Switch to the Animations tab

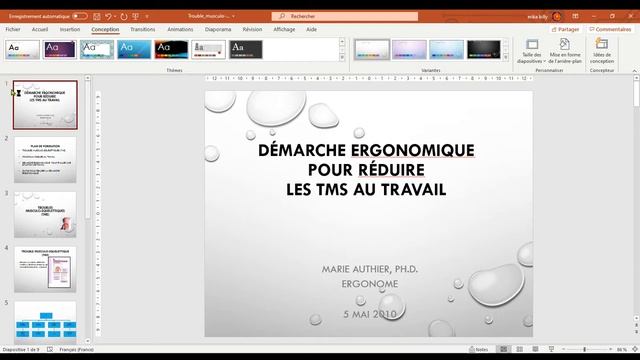[180, 29]
